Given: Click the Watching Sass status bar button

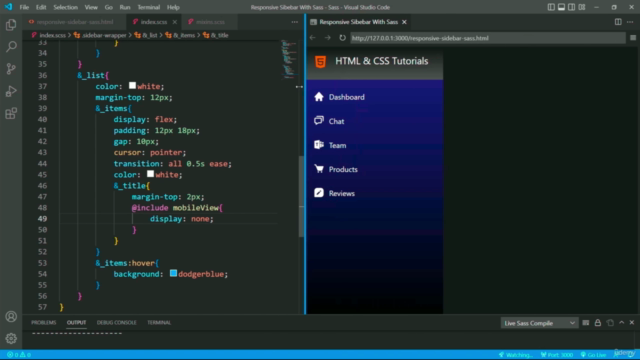Looking at the screenshot, I should pyautogui.click(x=516, y=355).
